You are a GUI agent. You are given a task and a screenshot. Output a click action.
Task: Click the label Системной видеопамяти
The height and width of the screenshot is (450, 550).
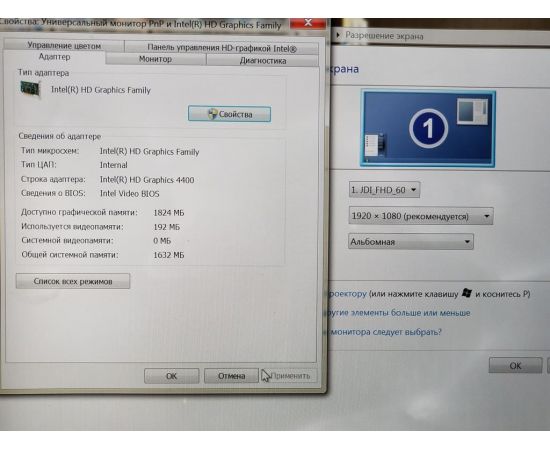67,241
